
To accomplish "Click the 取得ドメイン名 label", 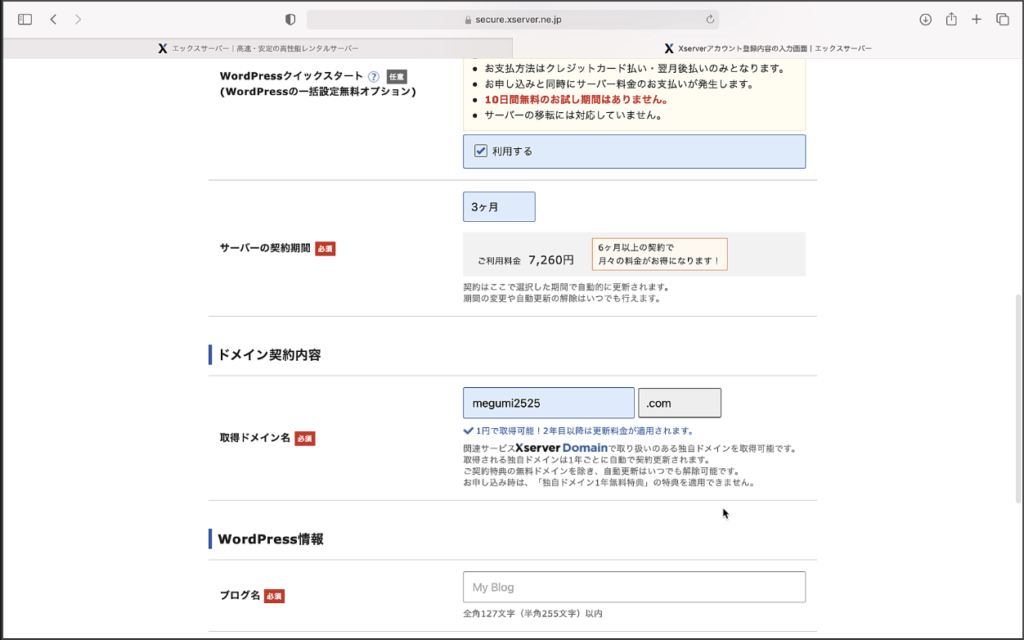I will (x=255, y=438).
